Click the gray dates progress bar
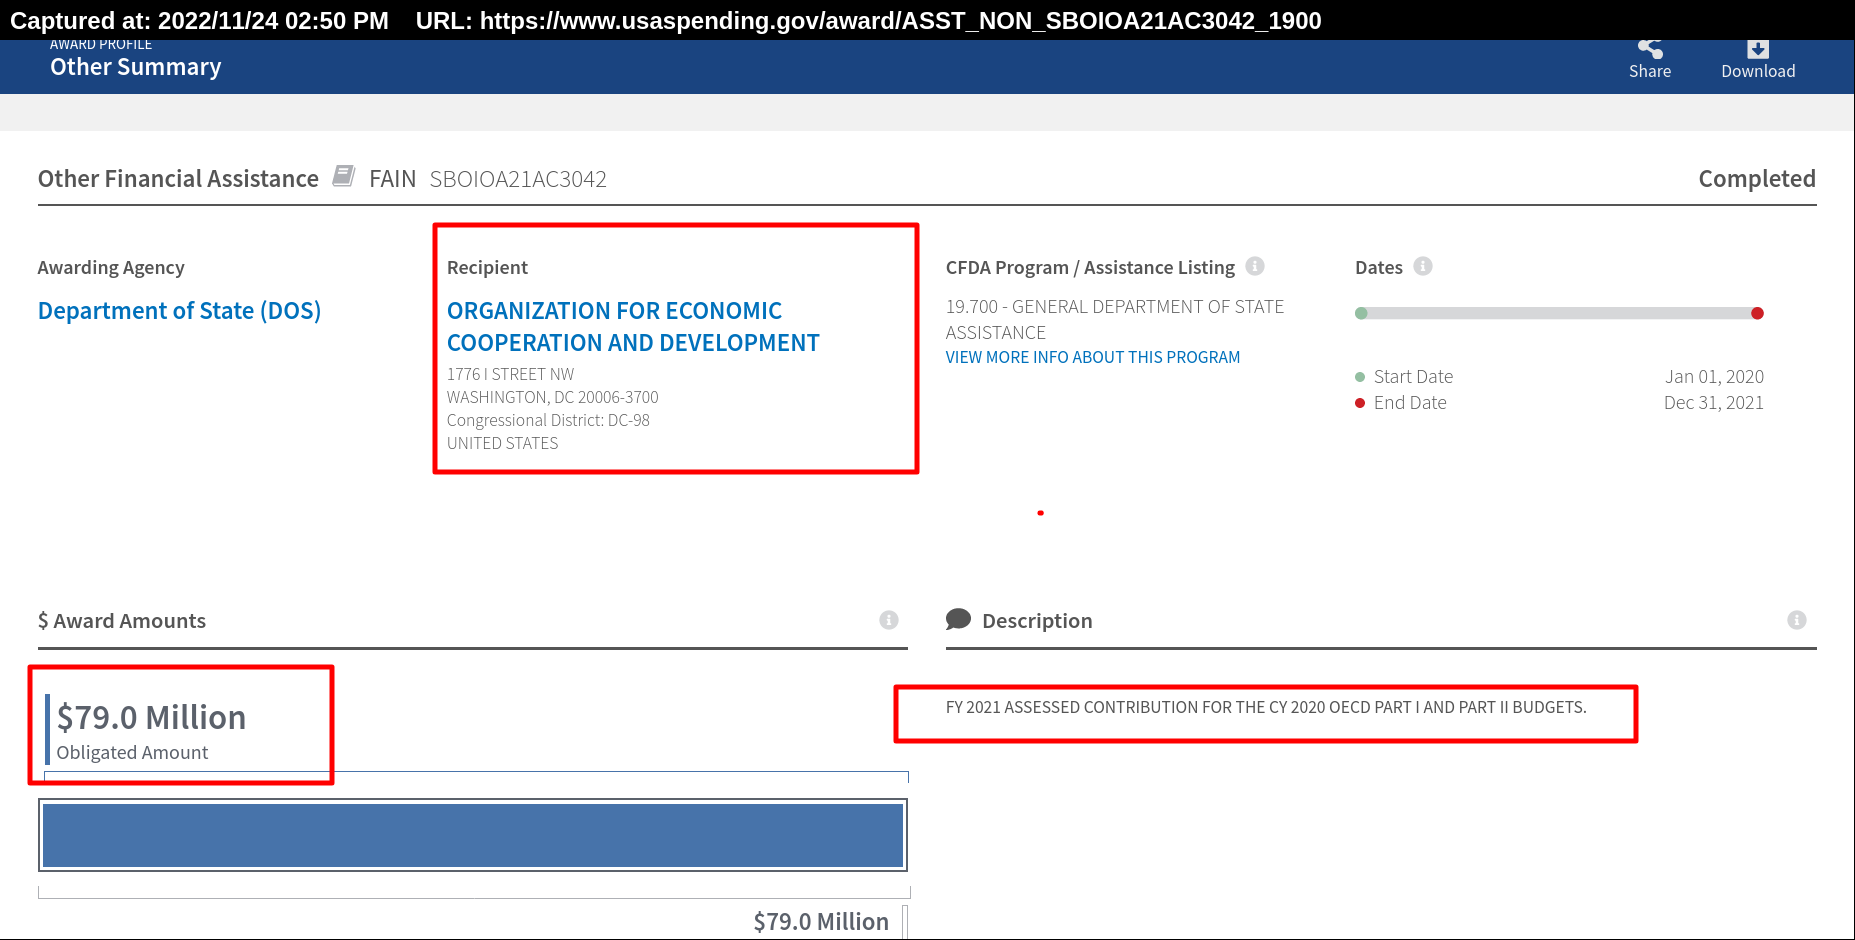 [1559, 313]
